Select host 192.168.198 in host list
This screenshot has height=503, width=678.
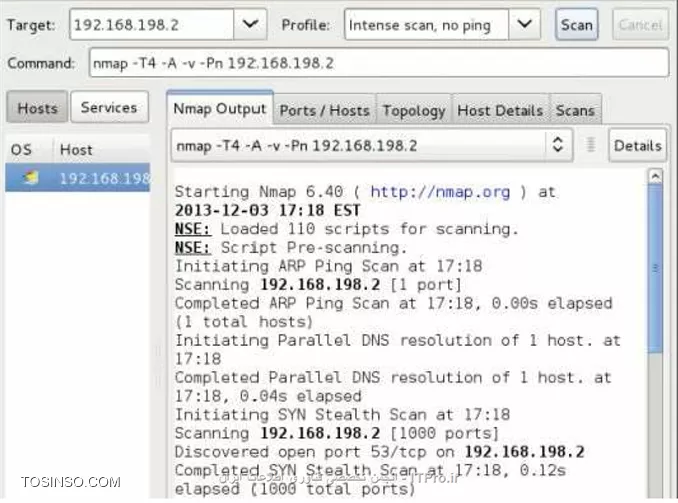(x=78, y=177)
